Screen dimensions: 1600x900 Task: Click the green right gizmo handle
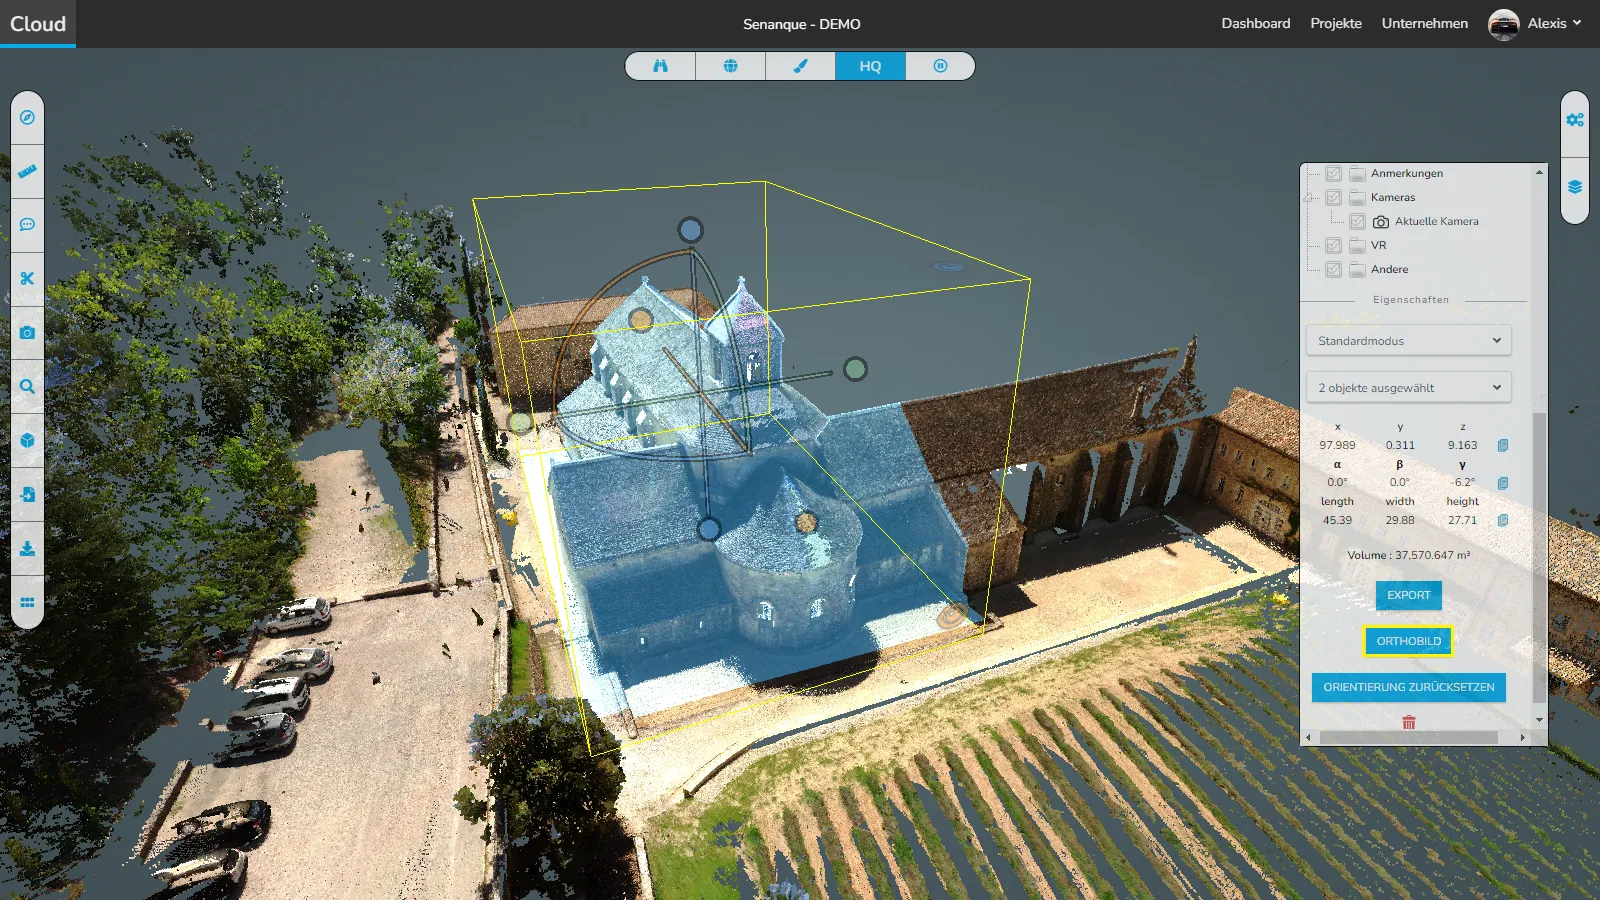(x=855, y=369)
